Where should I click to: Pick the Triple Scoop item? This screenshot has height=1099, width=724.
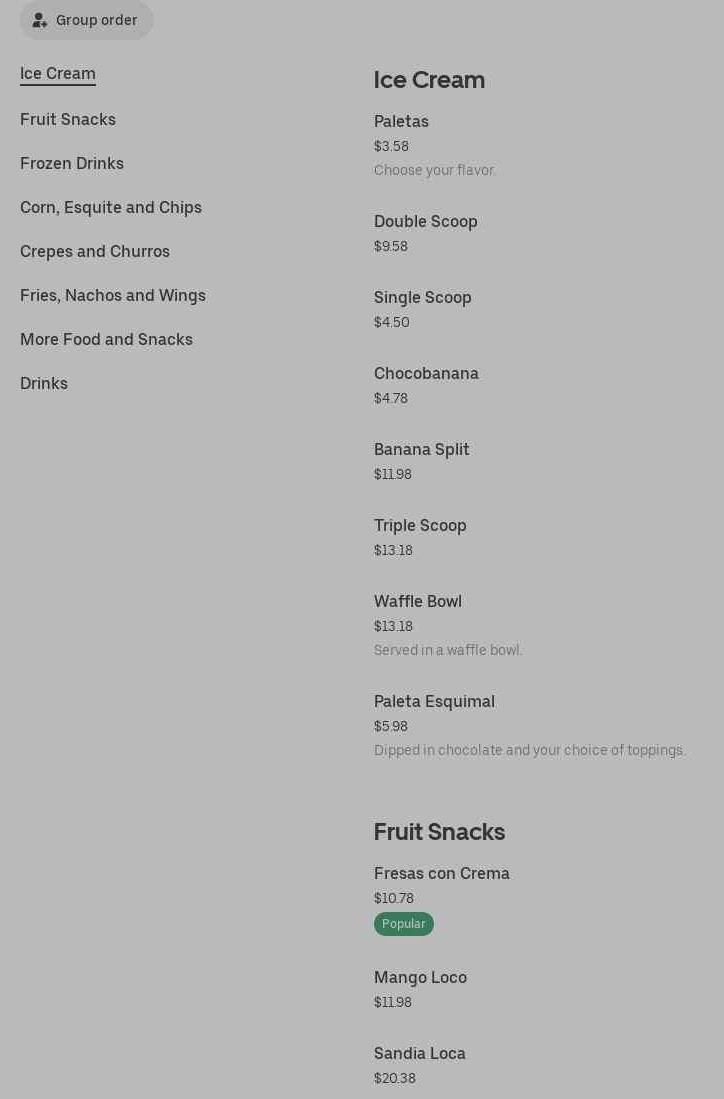point(420,525)
